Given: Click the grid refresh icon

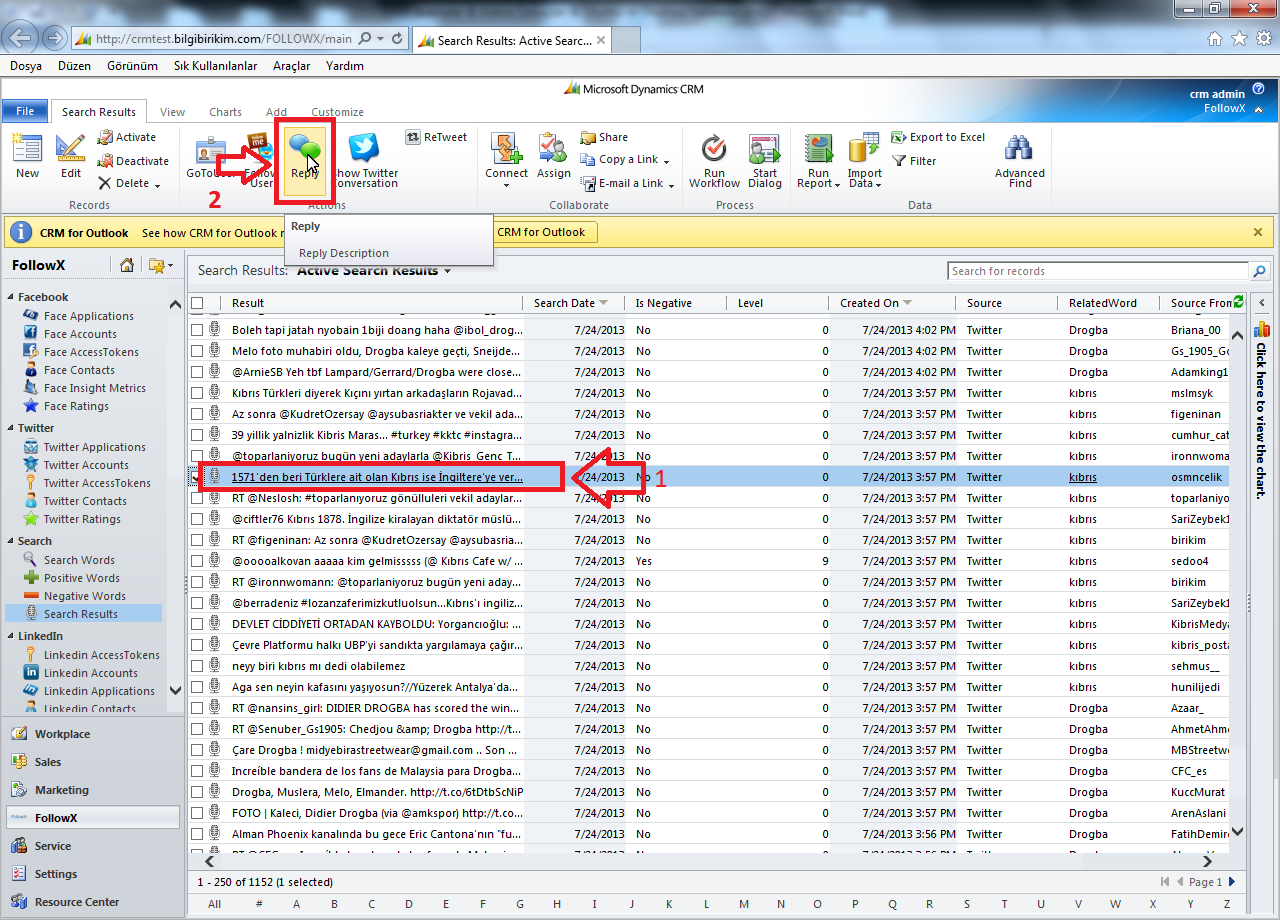Looking at the screenshot, I should tap(1239, 301).
